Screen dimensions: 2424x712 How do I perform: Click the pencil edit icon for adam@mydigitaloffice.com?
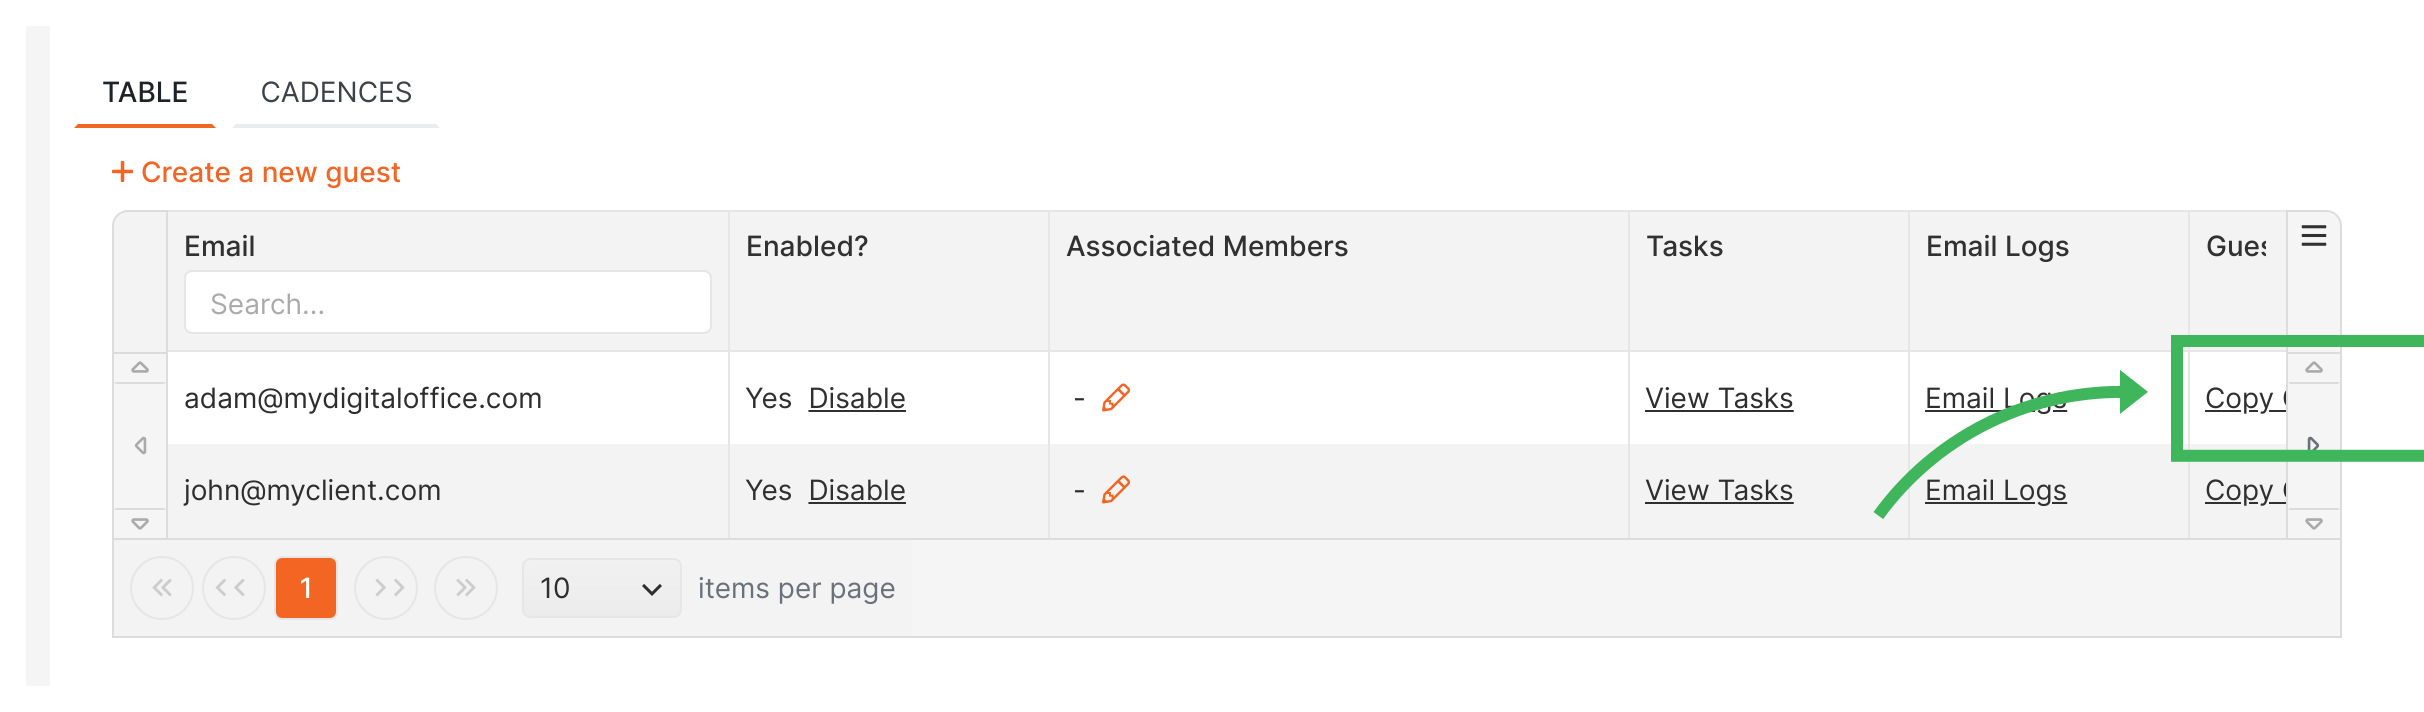[1116, 398]
